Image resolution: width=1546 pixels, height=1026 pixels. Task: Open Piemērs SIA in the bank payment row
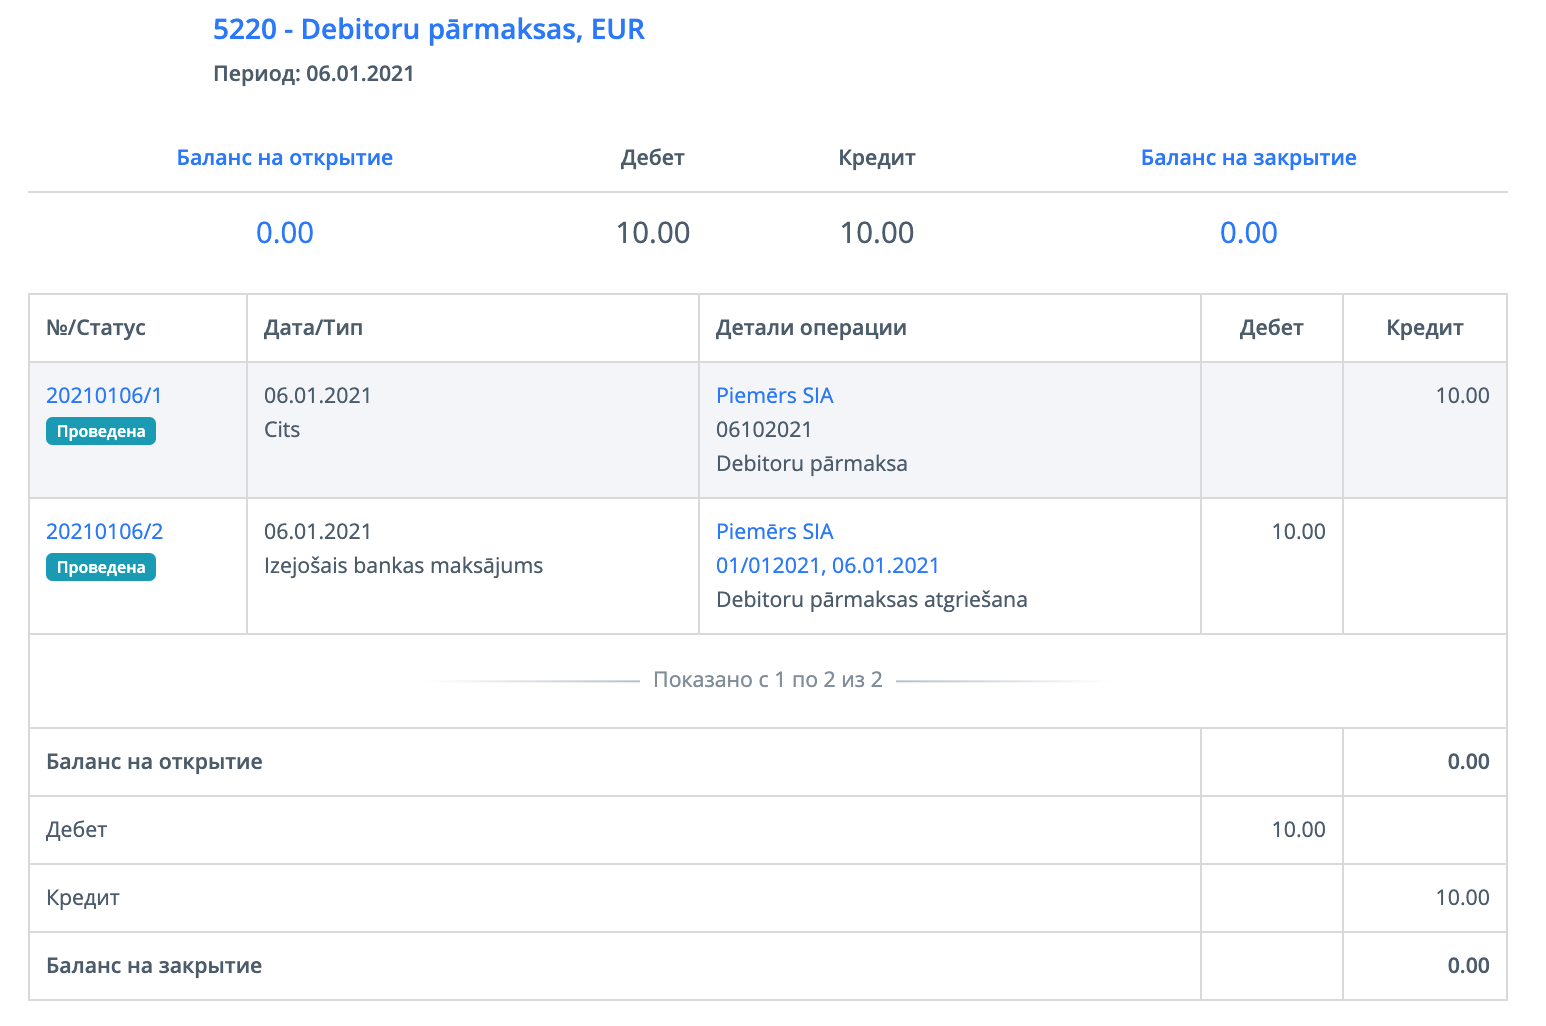(x=774, y=532)
